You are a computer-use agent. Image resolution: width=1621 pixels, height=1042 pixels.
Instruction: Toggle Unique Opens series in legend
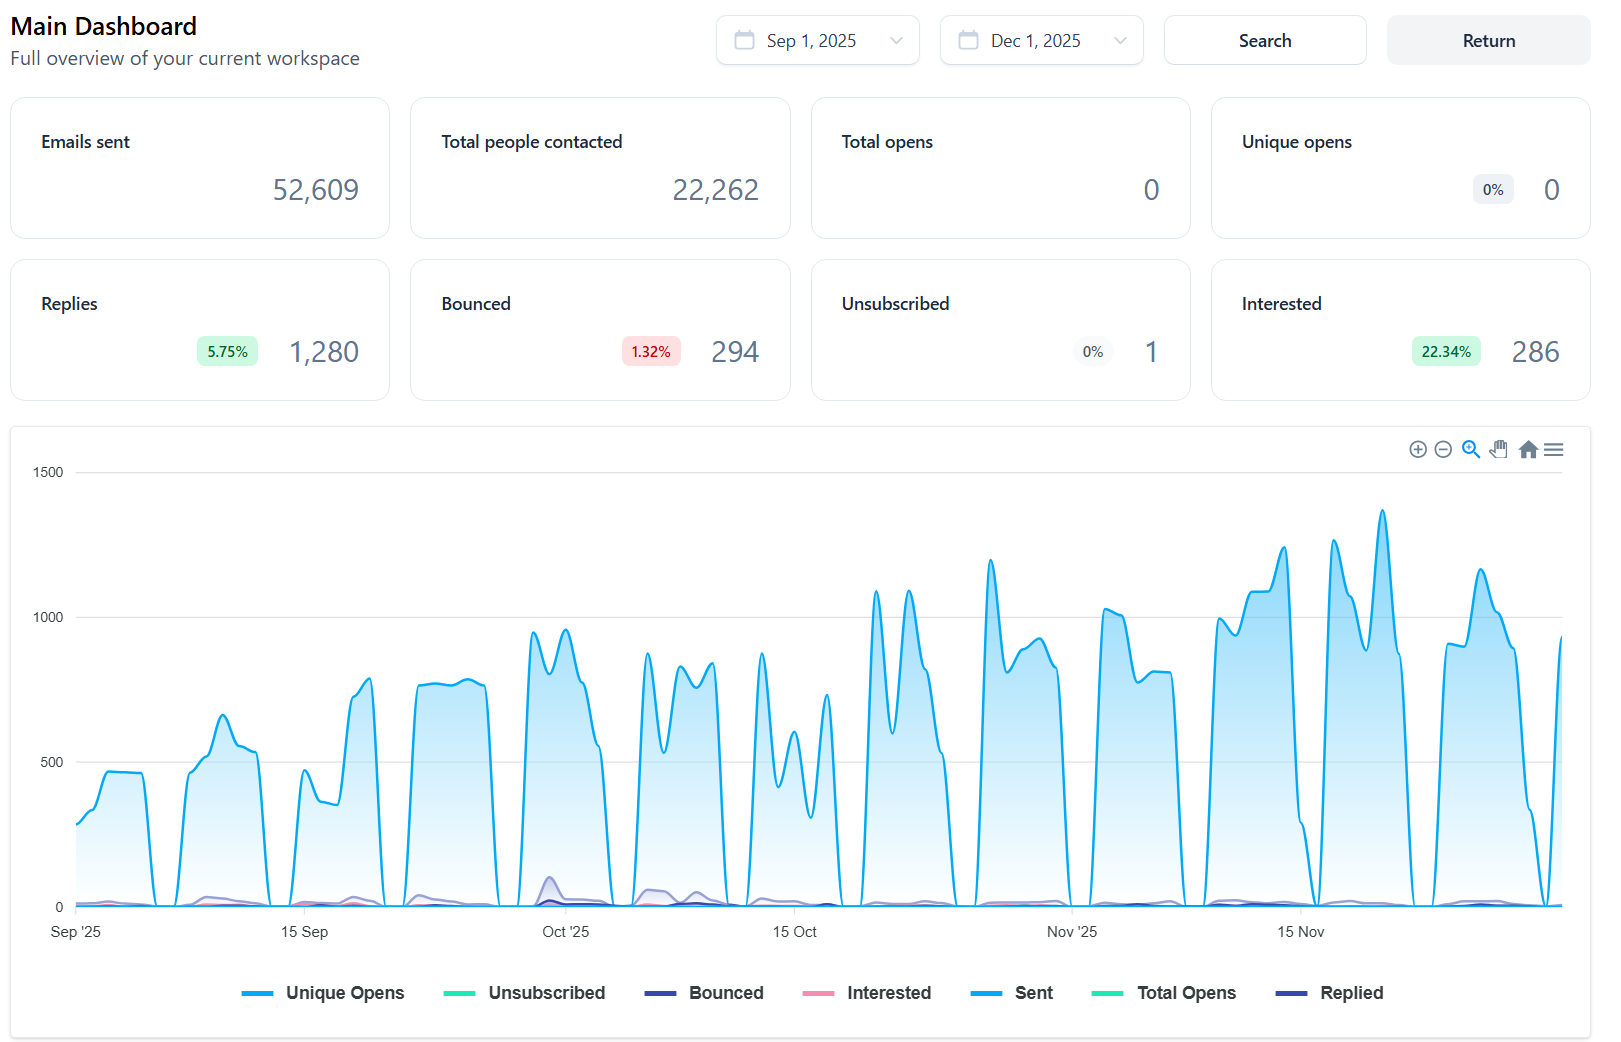click(323, 993)
